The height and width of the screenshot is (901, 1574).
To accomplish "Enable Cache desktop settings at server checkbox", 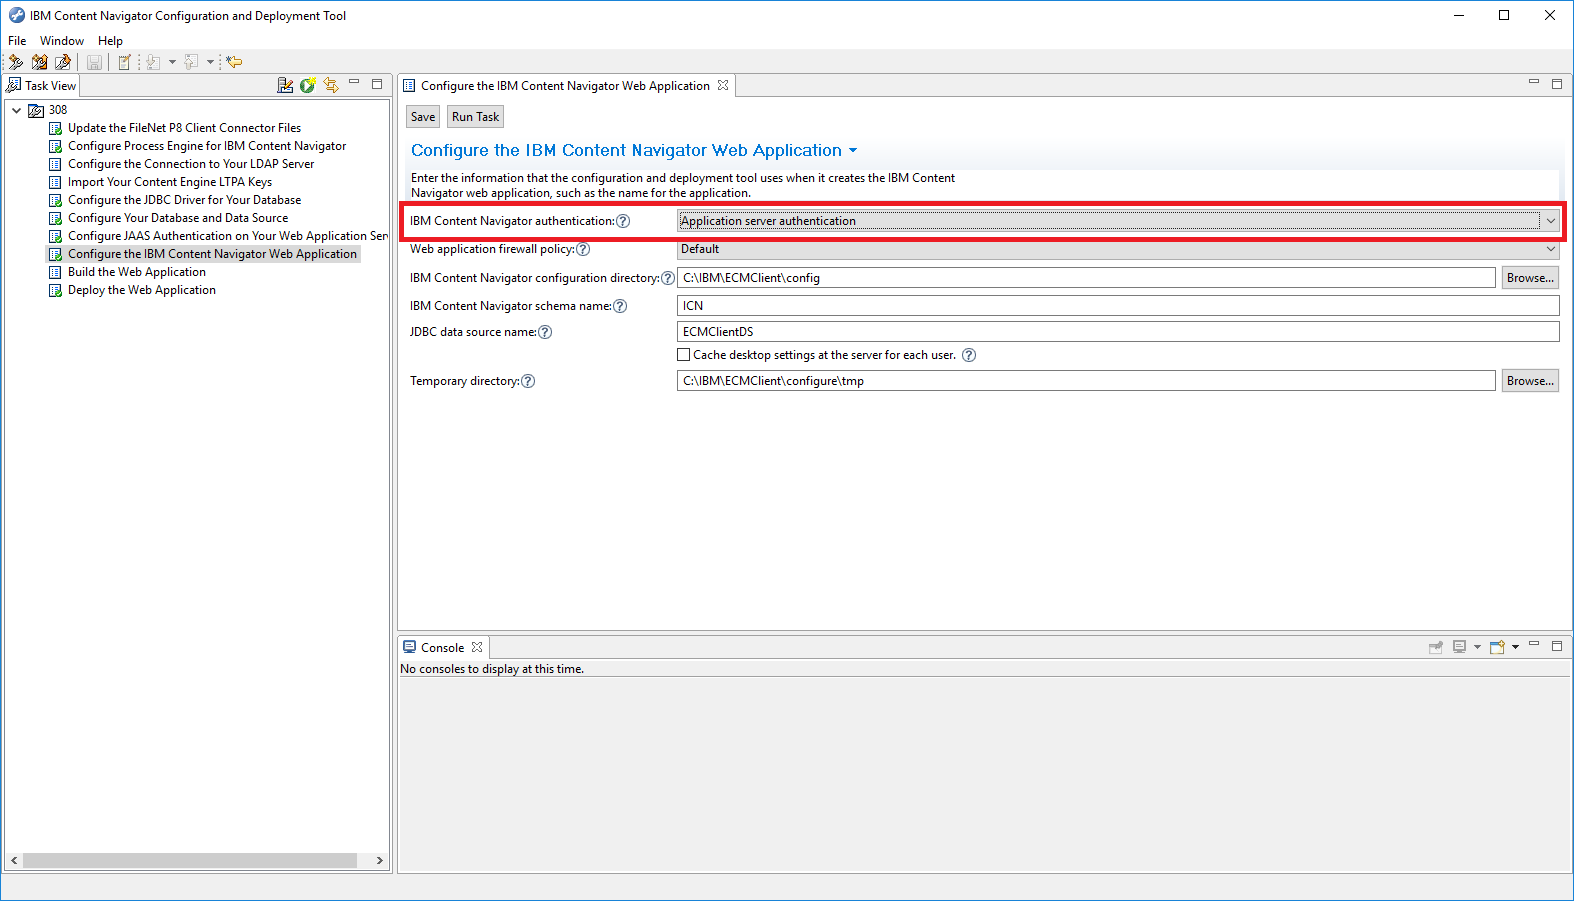I will tap(684, 355).
